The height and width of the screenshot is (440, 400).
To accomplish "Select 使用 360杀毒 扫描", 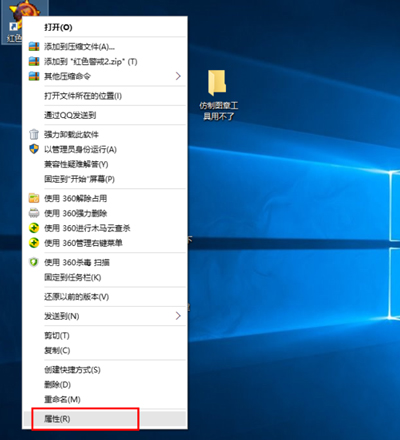I will (x=104, y=262).
